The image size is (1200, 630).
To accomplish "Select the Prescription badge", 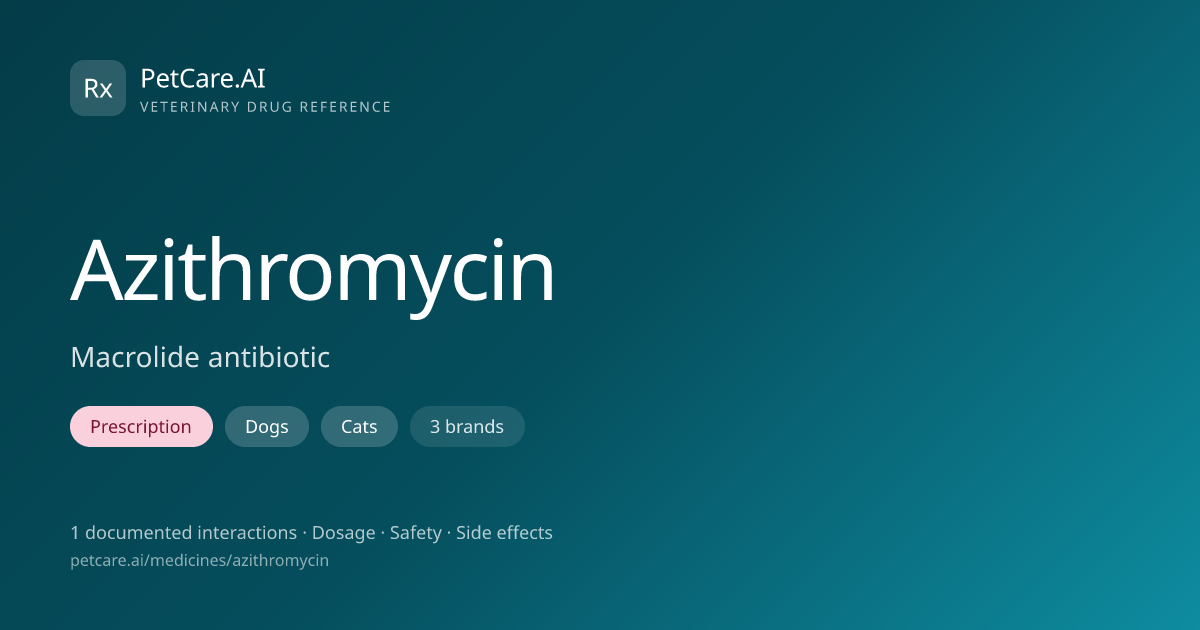I will point(141,427).
